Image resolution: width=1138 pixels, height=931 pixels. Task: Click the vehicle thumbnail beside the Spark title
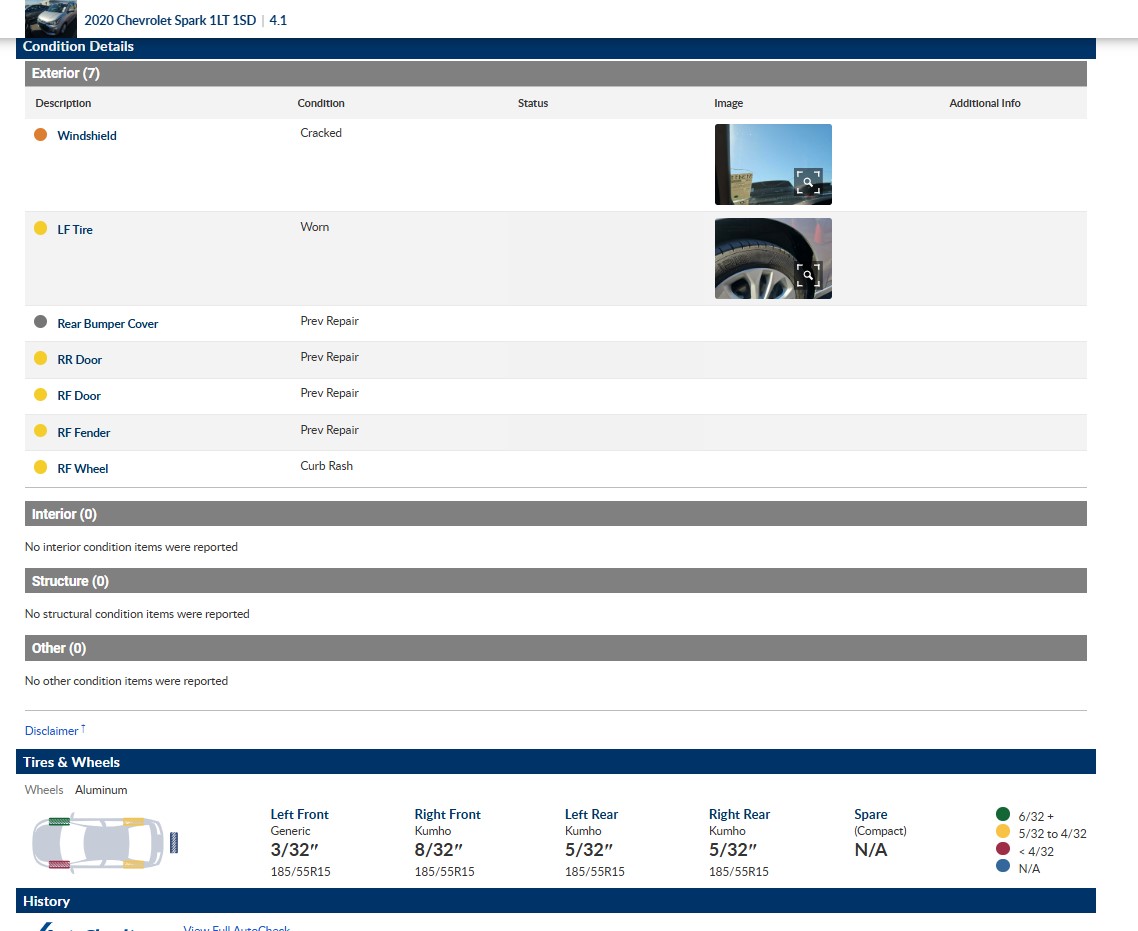[x=50, y=19]
